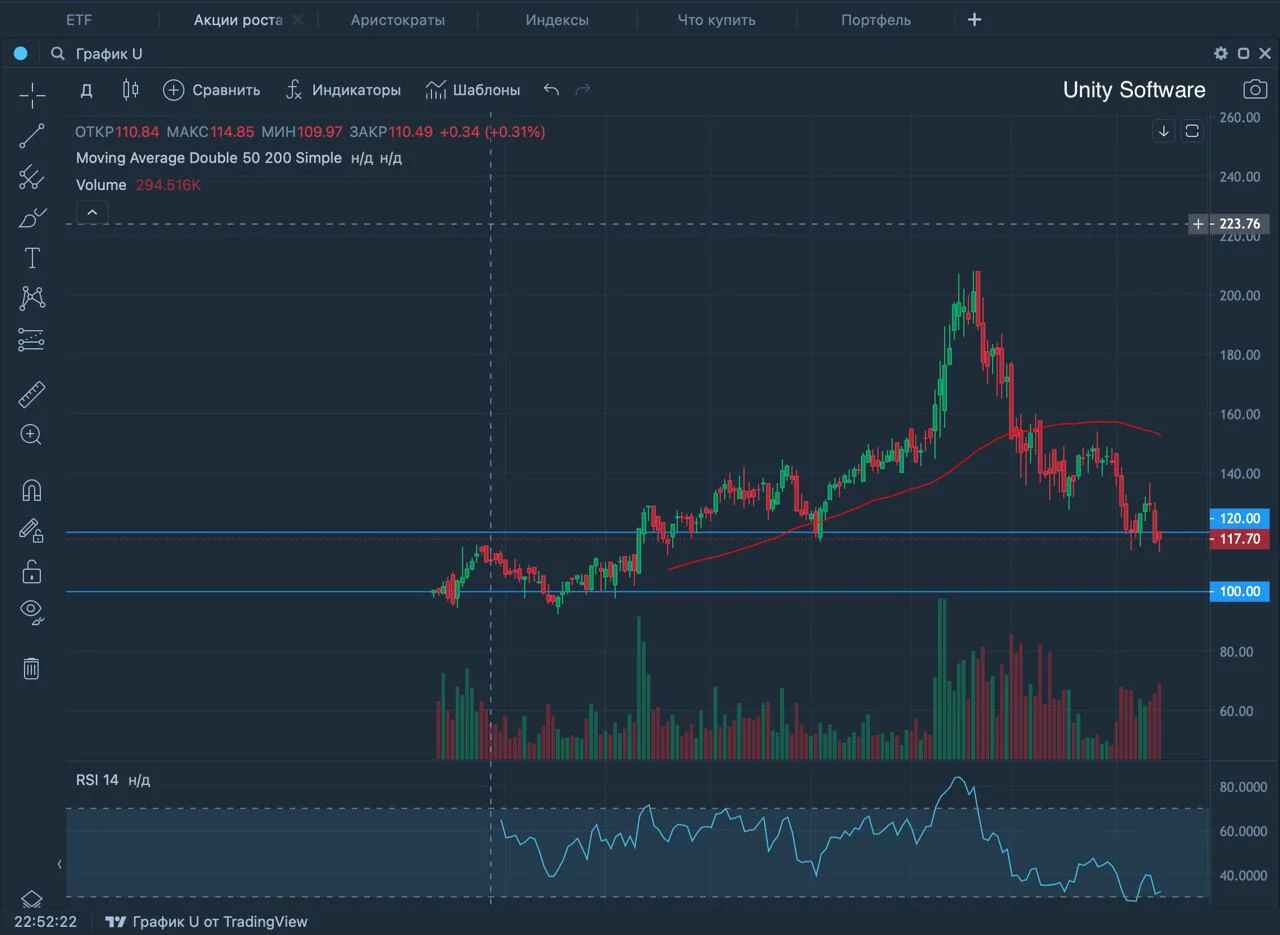Image resolution: width=1280 pixels, height=935 pixels.
Task: Select the Volume indicator legend
Action: click(x=101, y=185)
